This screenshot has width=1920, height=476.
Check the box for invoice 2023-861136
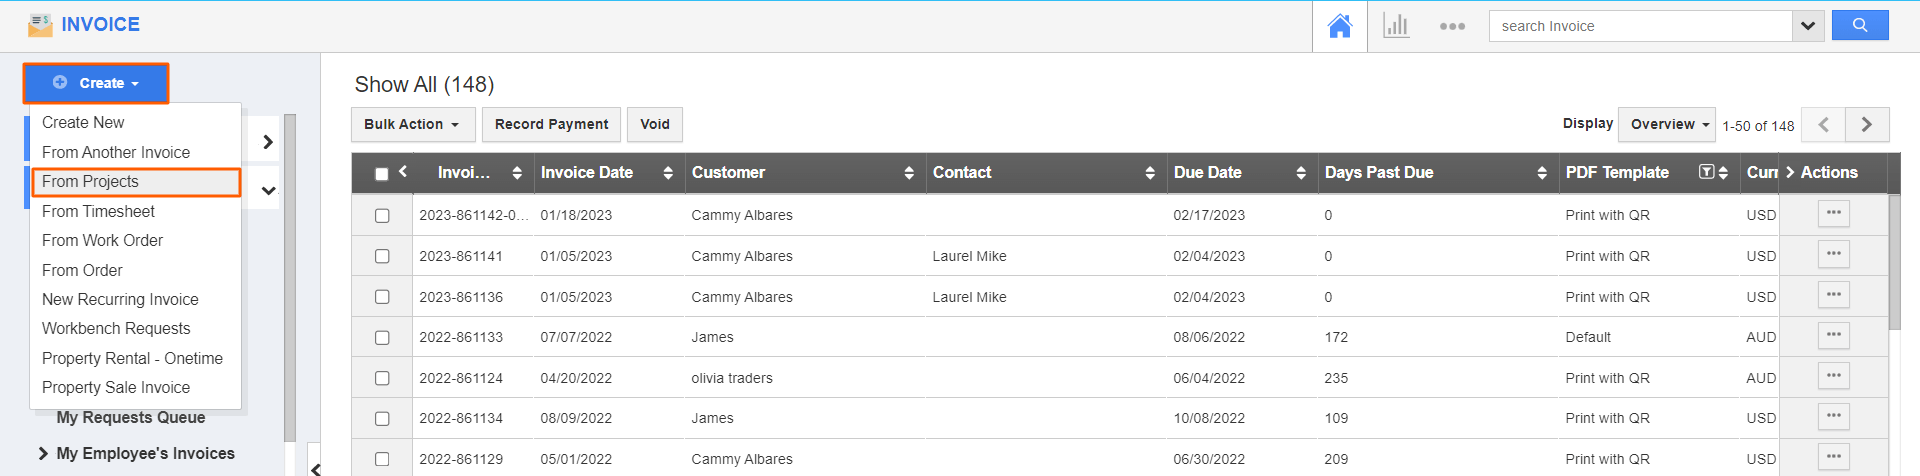coord(382,297)
